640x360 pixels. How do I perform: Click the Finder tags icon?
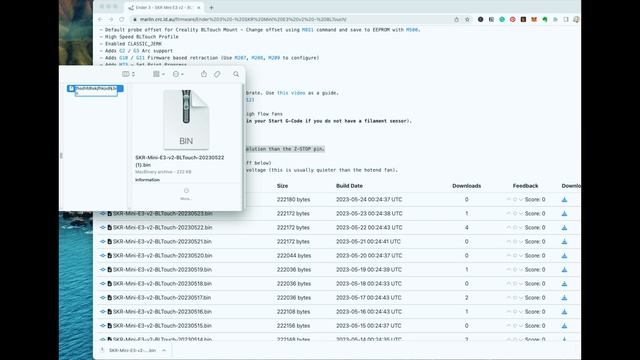click(x=217, y=74)
